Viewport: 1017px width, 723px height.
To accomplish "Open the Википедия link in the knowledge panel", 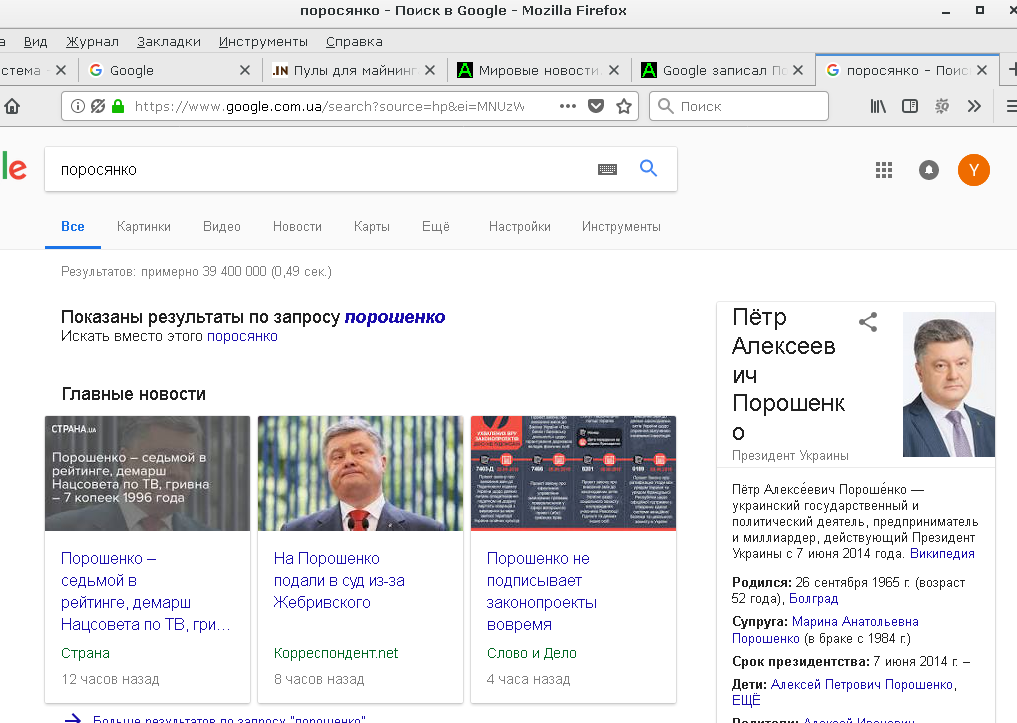I will click(942, 553).
